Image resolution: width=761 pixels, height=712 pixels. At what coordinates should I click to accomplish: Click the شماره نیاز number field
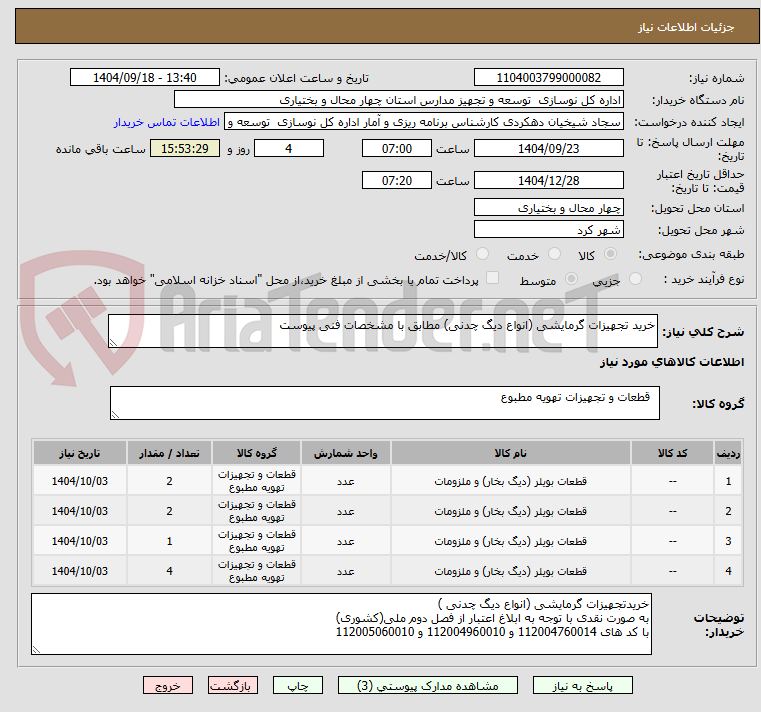(548, 78)
